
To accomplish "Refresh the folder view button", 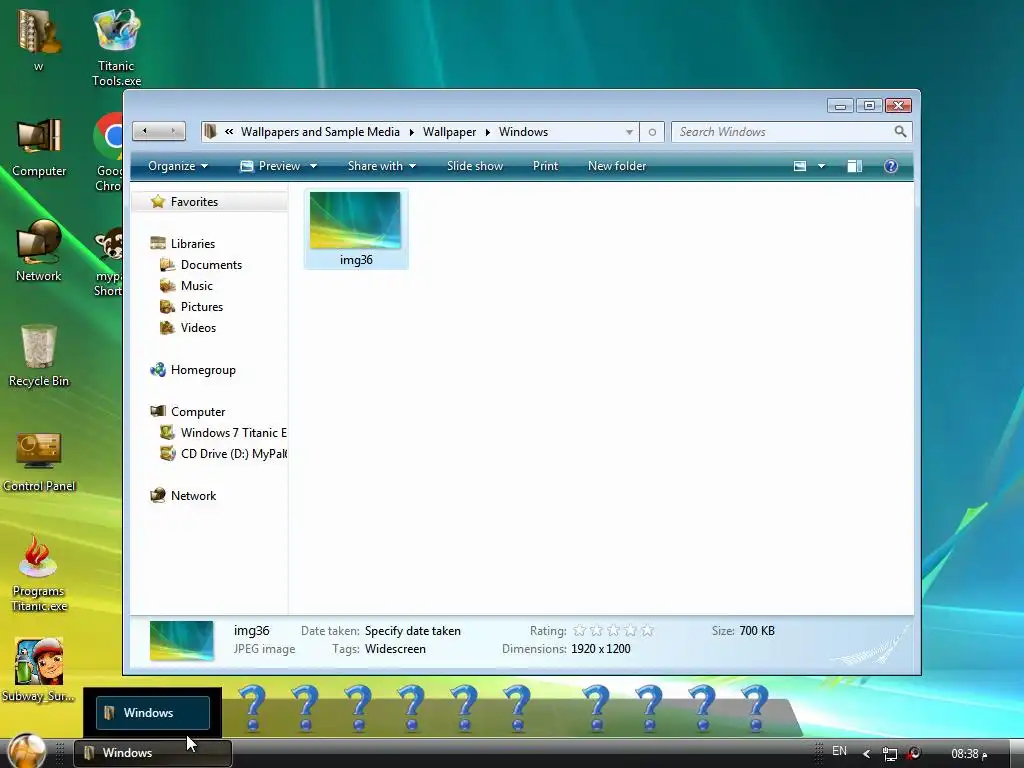I will point(652,132).
